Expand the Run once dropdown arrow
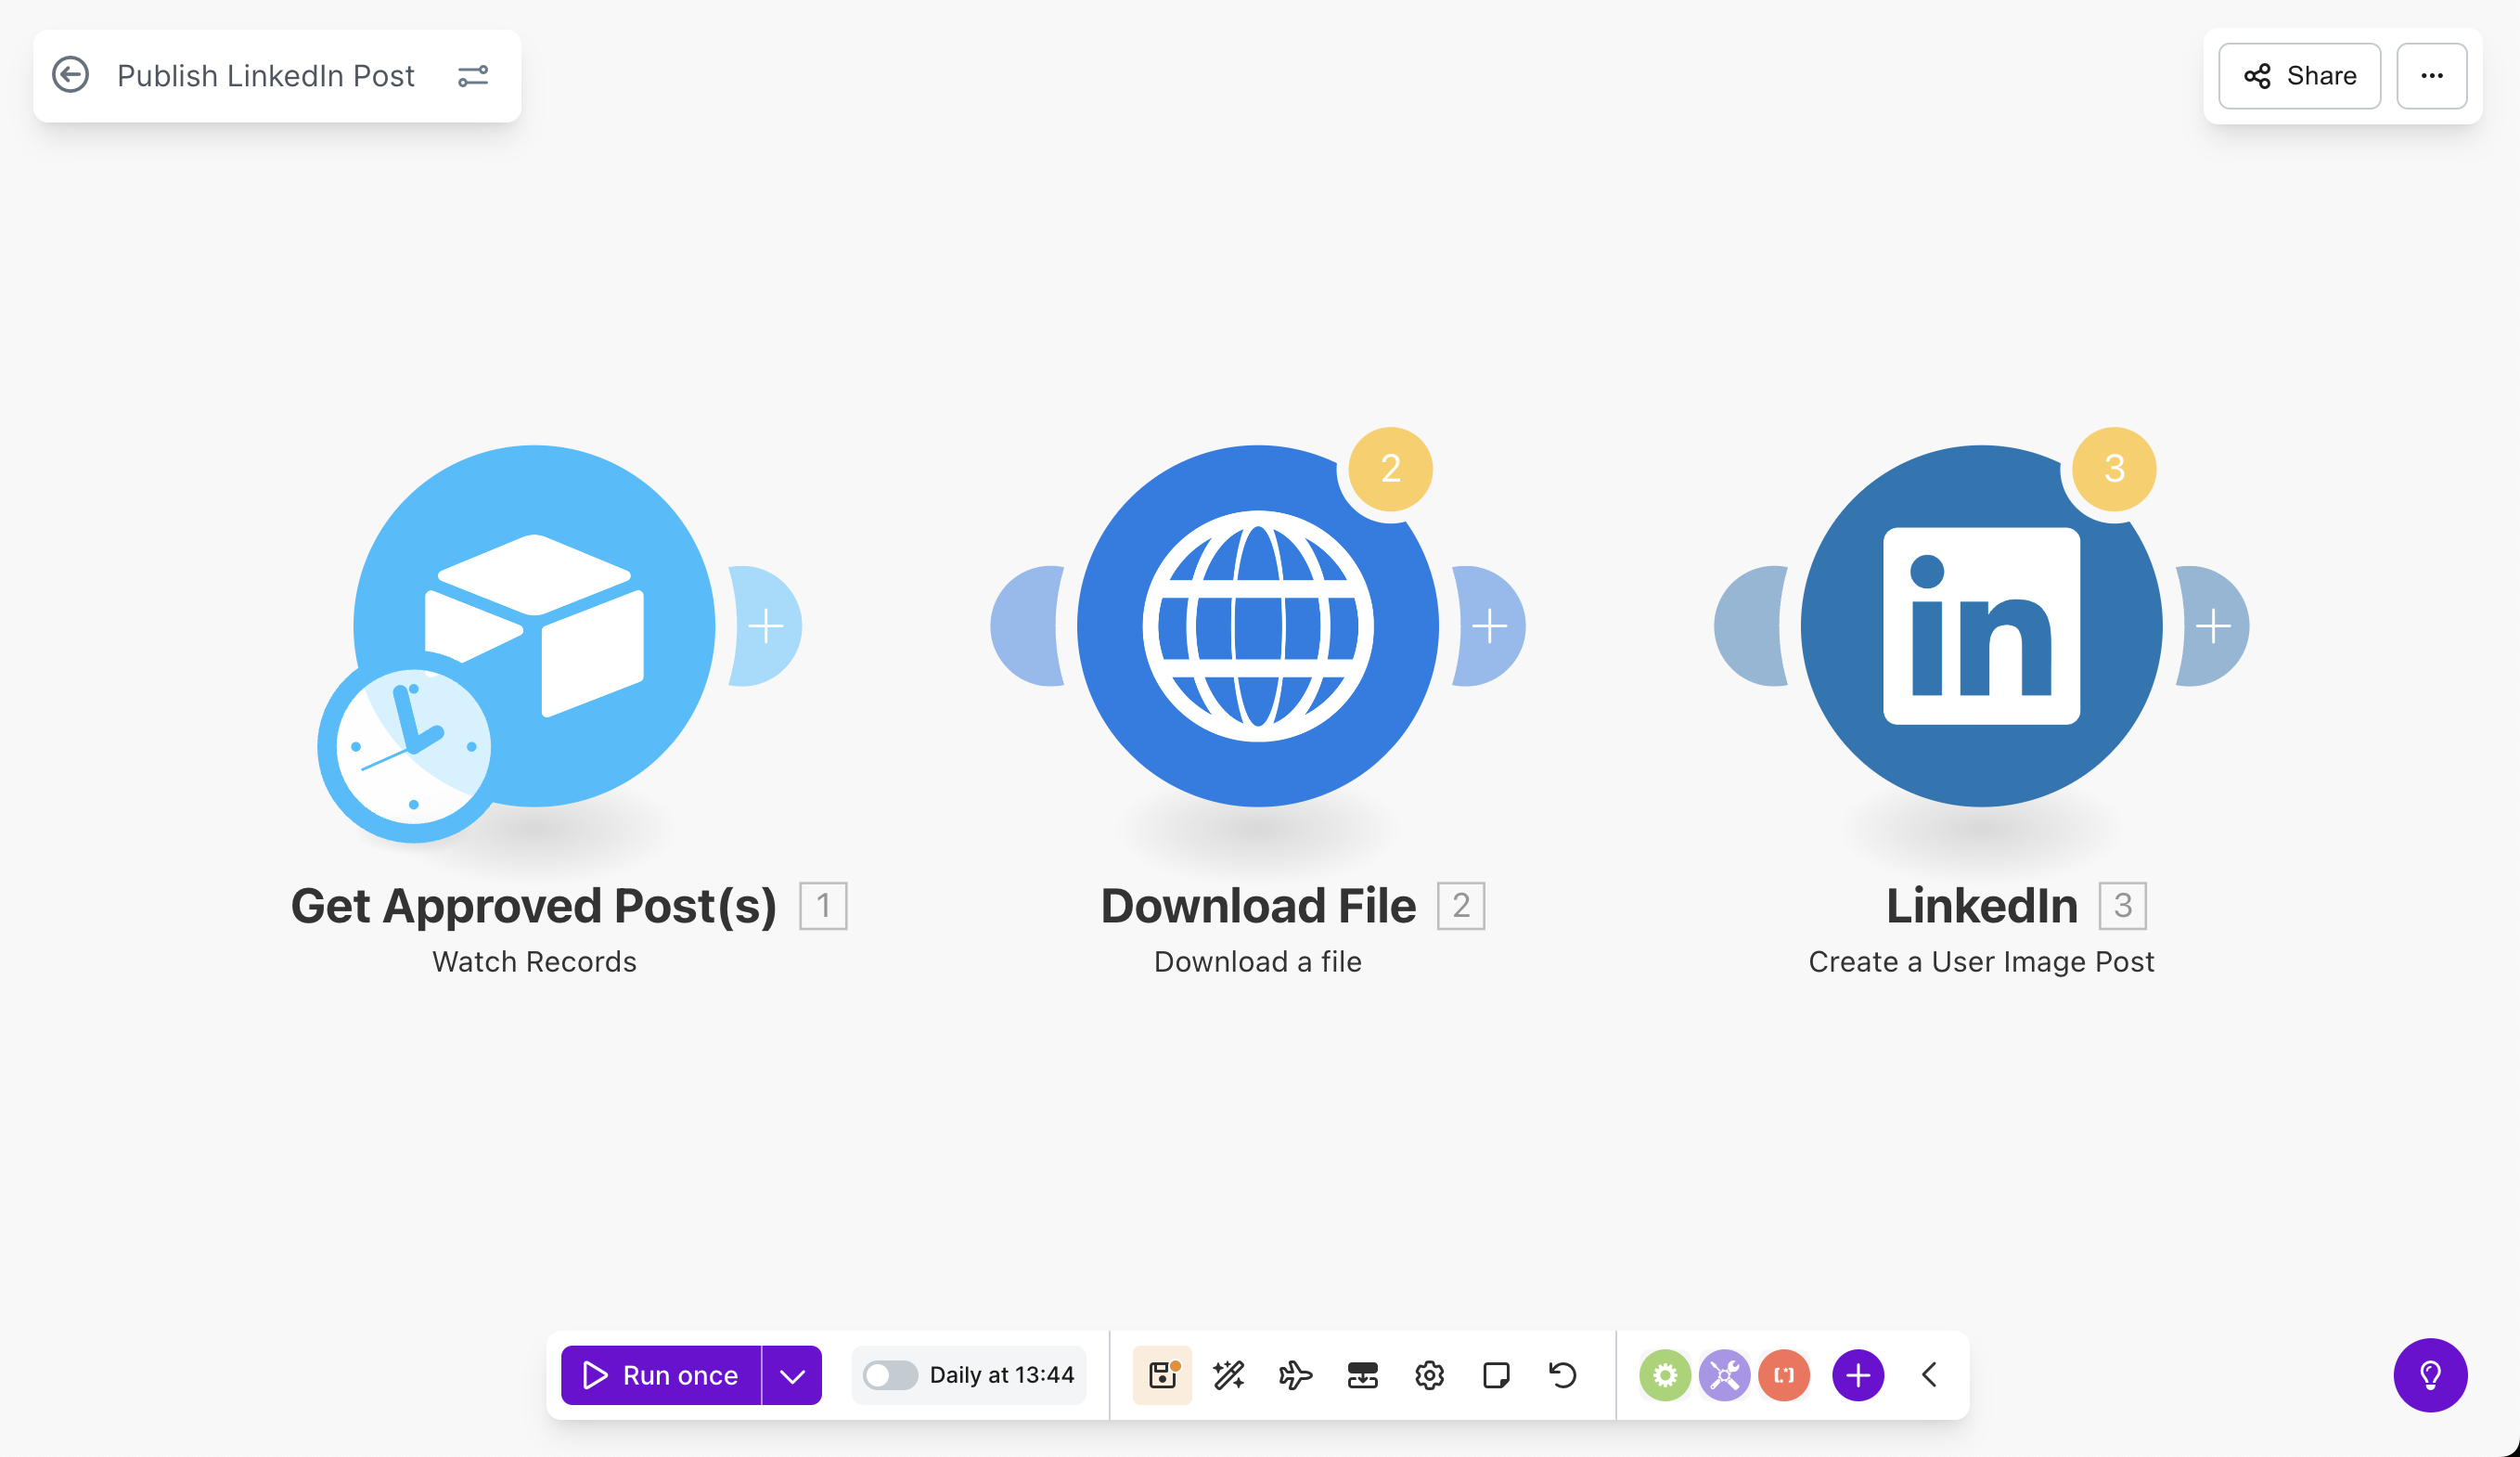2520x1457 pixels. 792,1375
